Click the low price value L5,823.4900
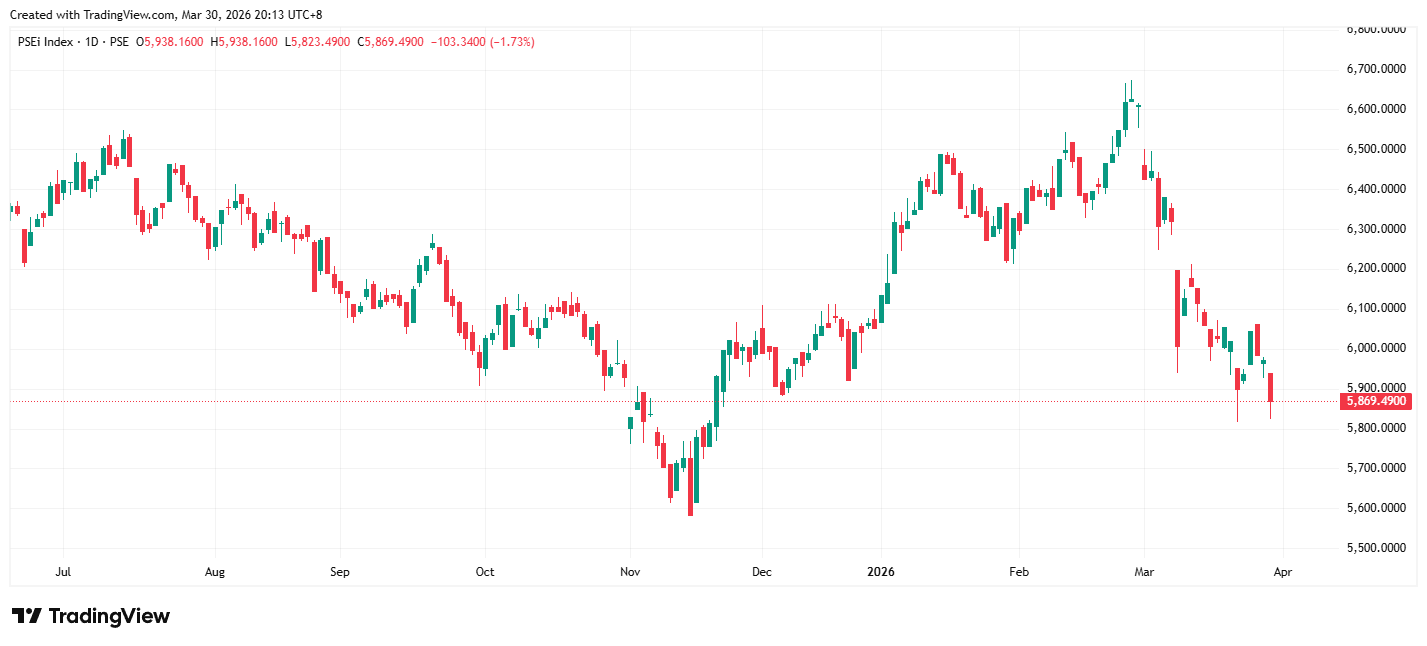 [318, 42]
